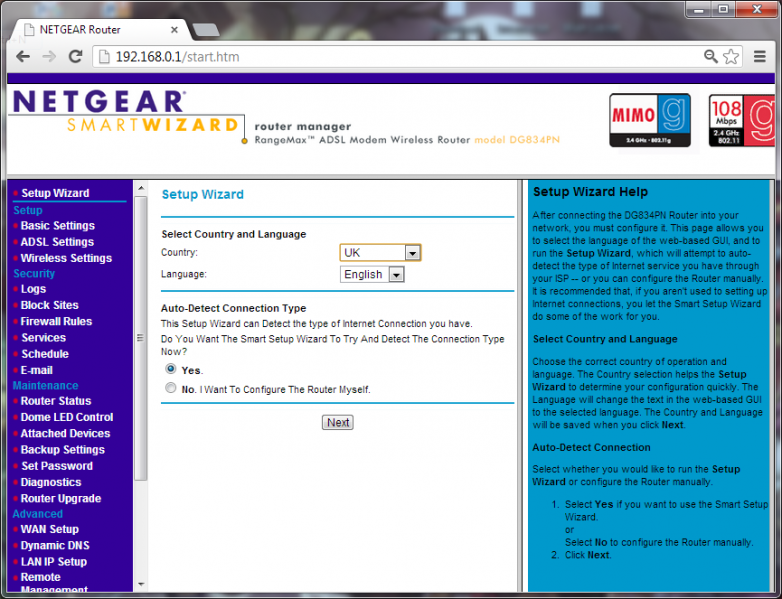Viewport: 782px width, 599px height.
Task: Open Dynamic DNS
Action: pos(55,546)
